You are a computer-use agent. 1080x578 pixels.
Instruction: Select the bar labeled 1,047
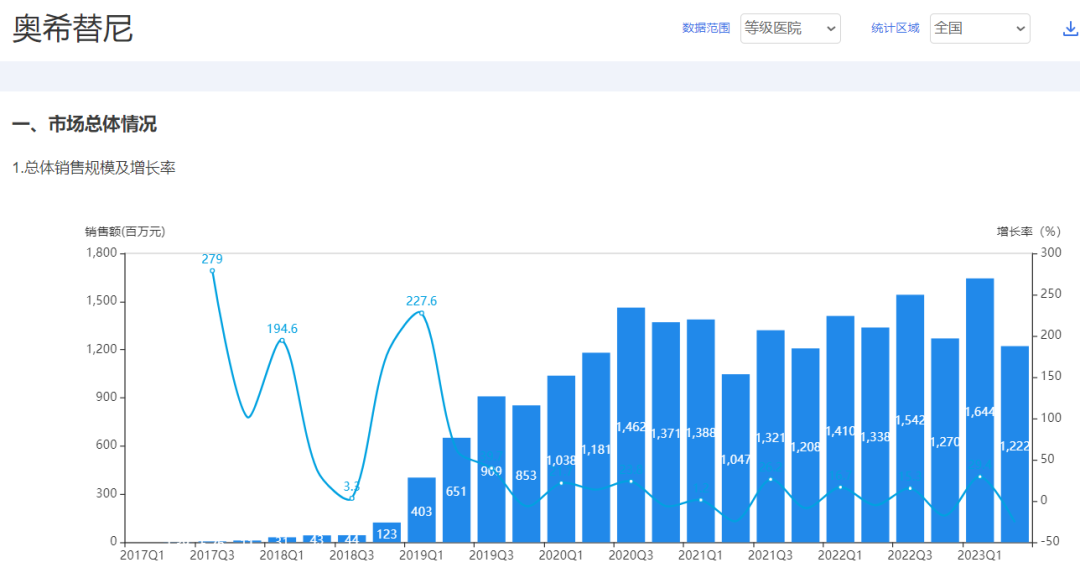coord(736,458)
